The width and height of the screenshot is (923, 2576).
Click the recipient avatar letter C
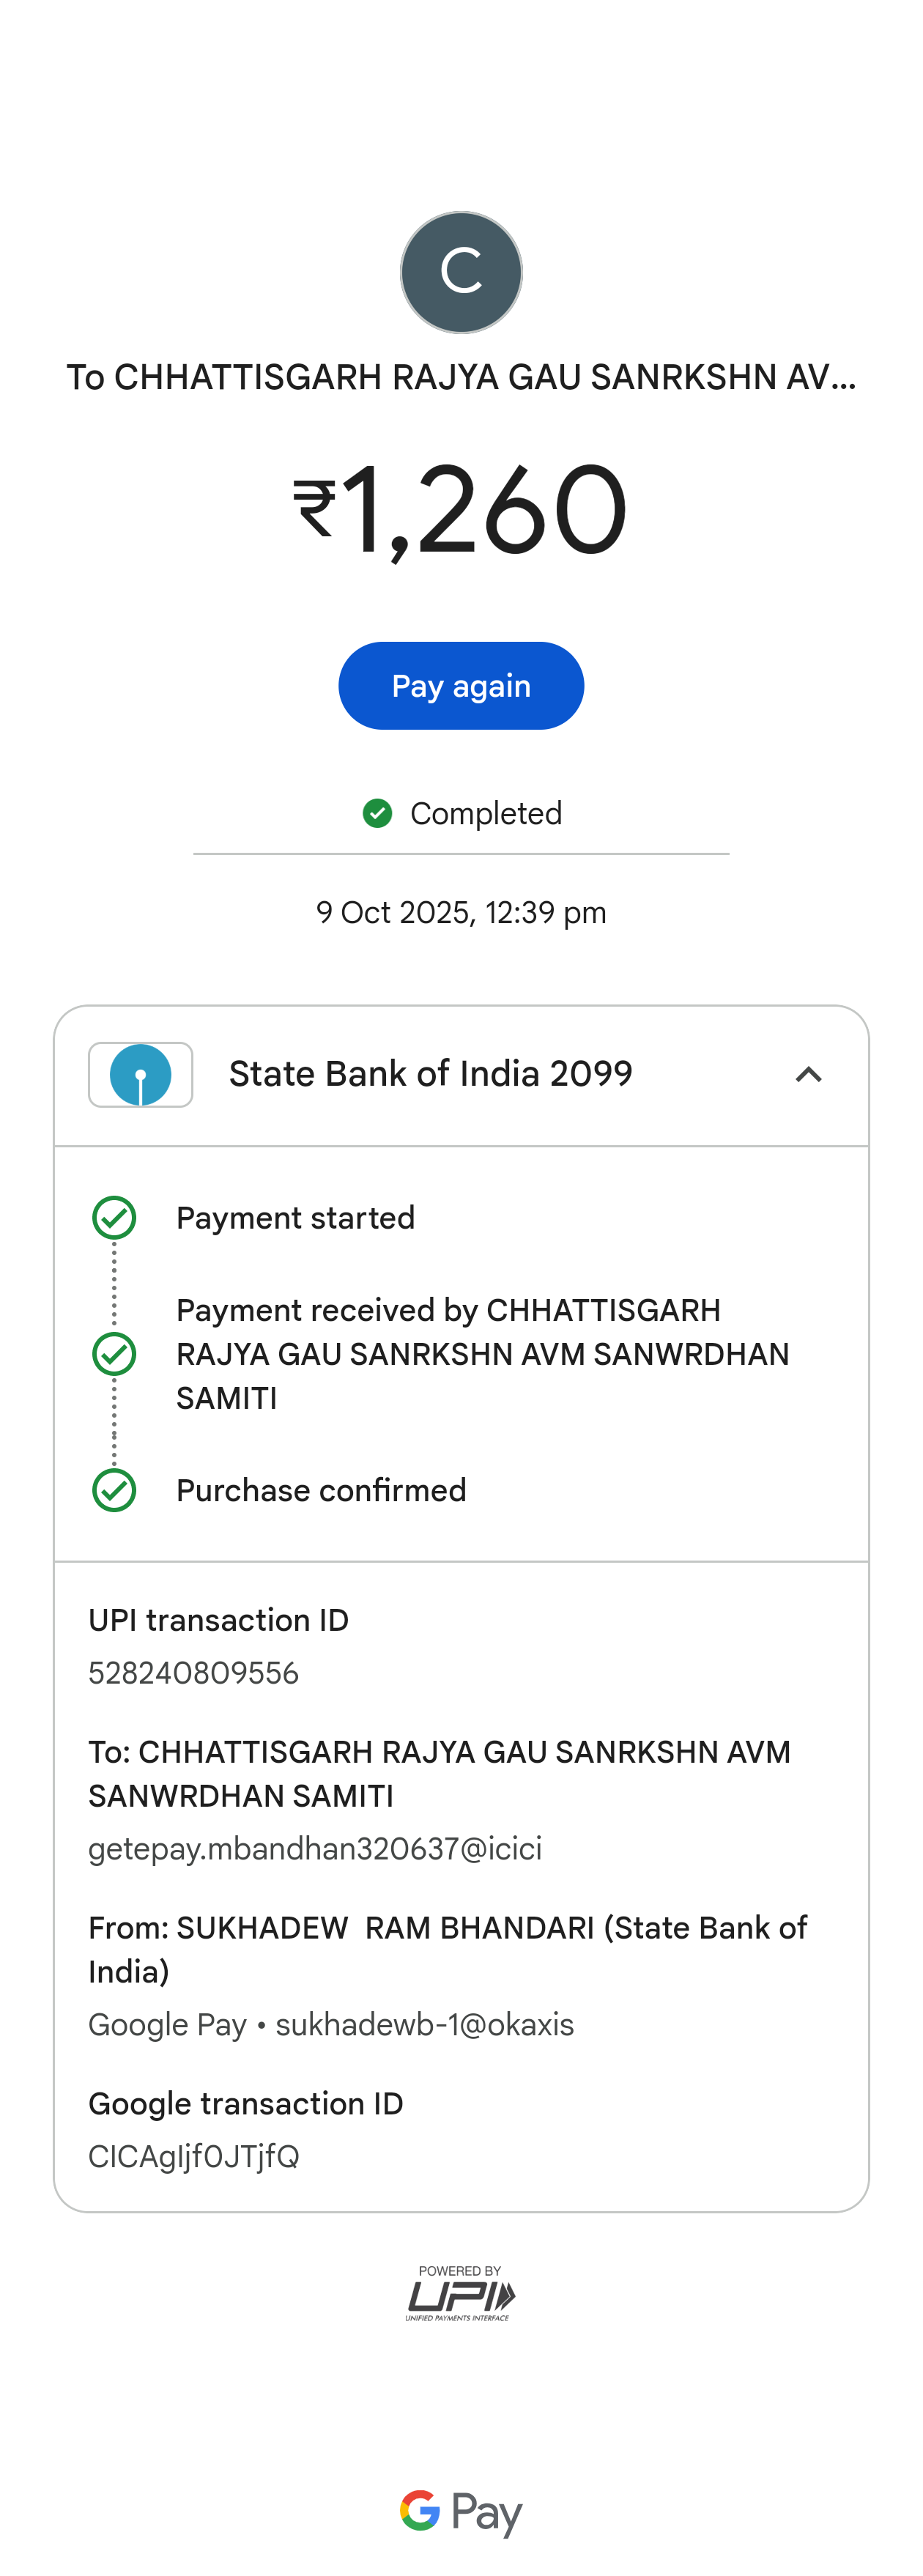click(461, 272)
